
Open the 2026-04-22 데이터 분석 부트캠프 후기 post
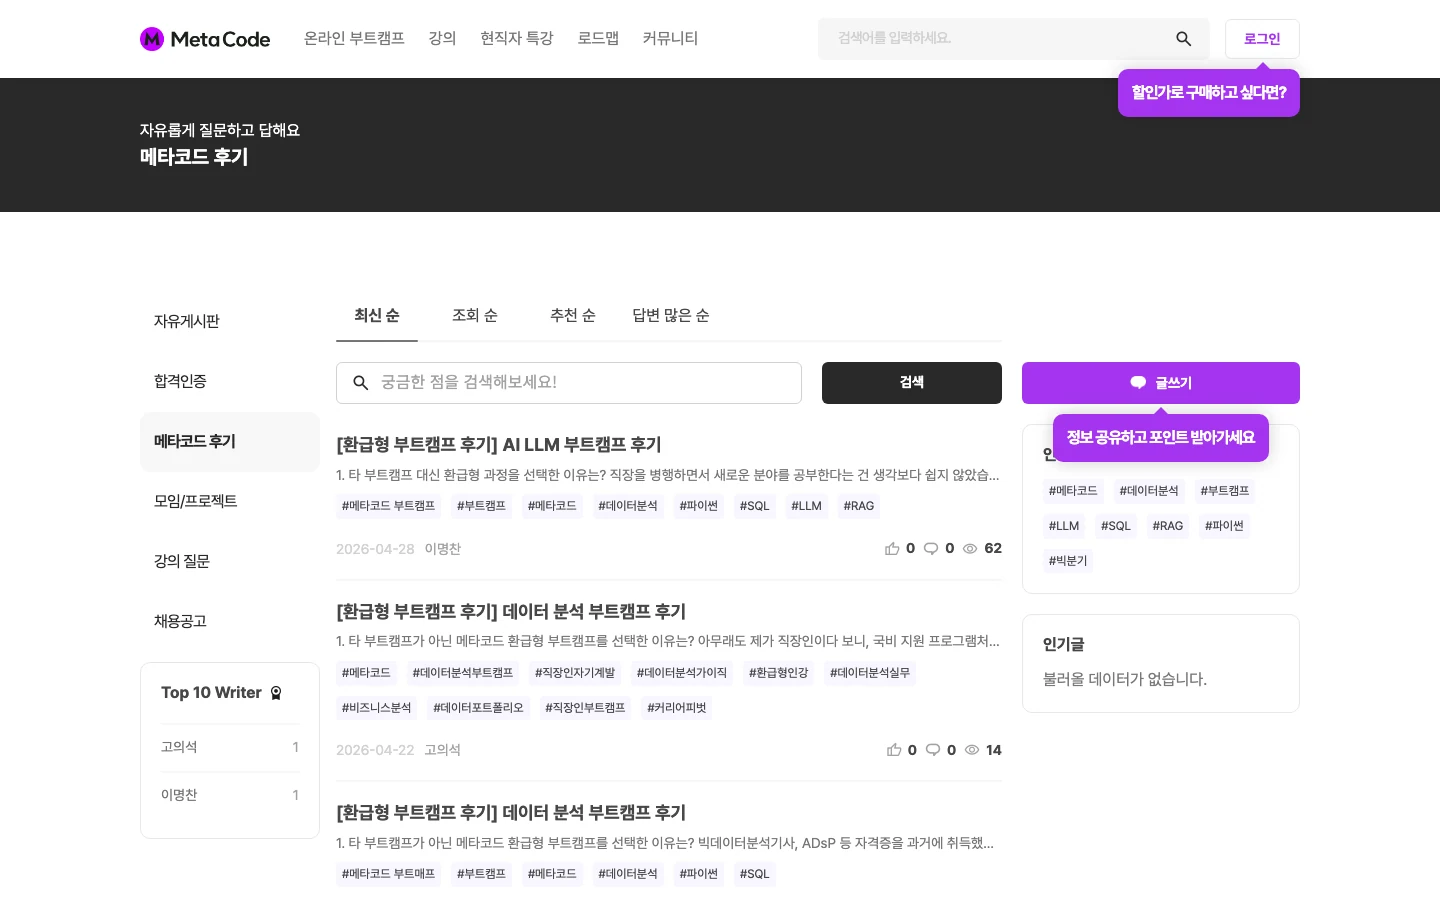(x=511, y=612)
